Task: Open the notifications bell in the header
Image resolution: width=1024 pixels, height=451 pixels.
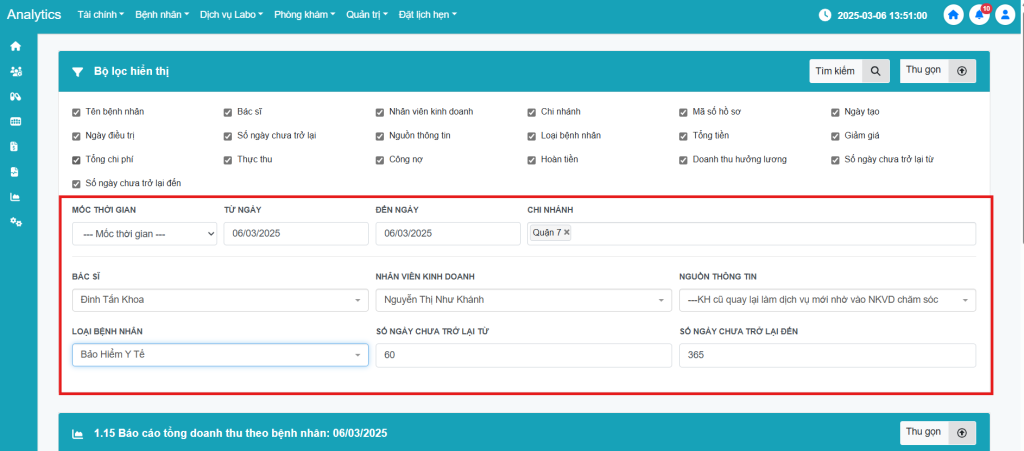Action: pos(979,15)
